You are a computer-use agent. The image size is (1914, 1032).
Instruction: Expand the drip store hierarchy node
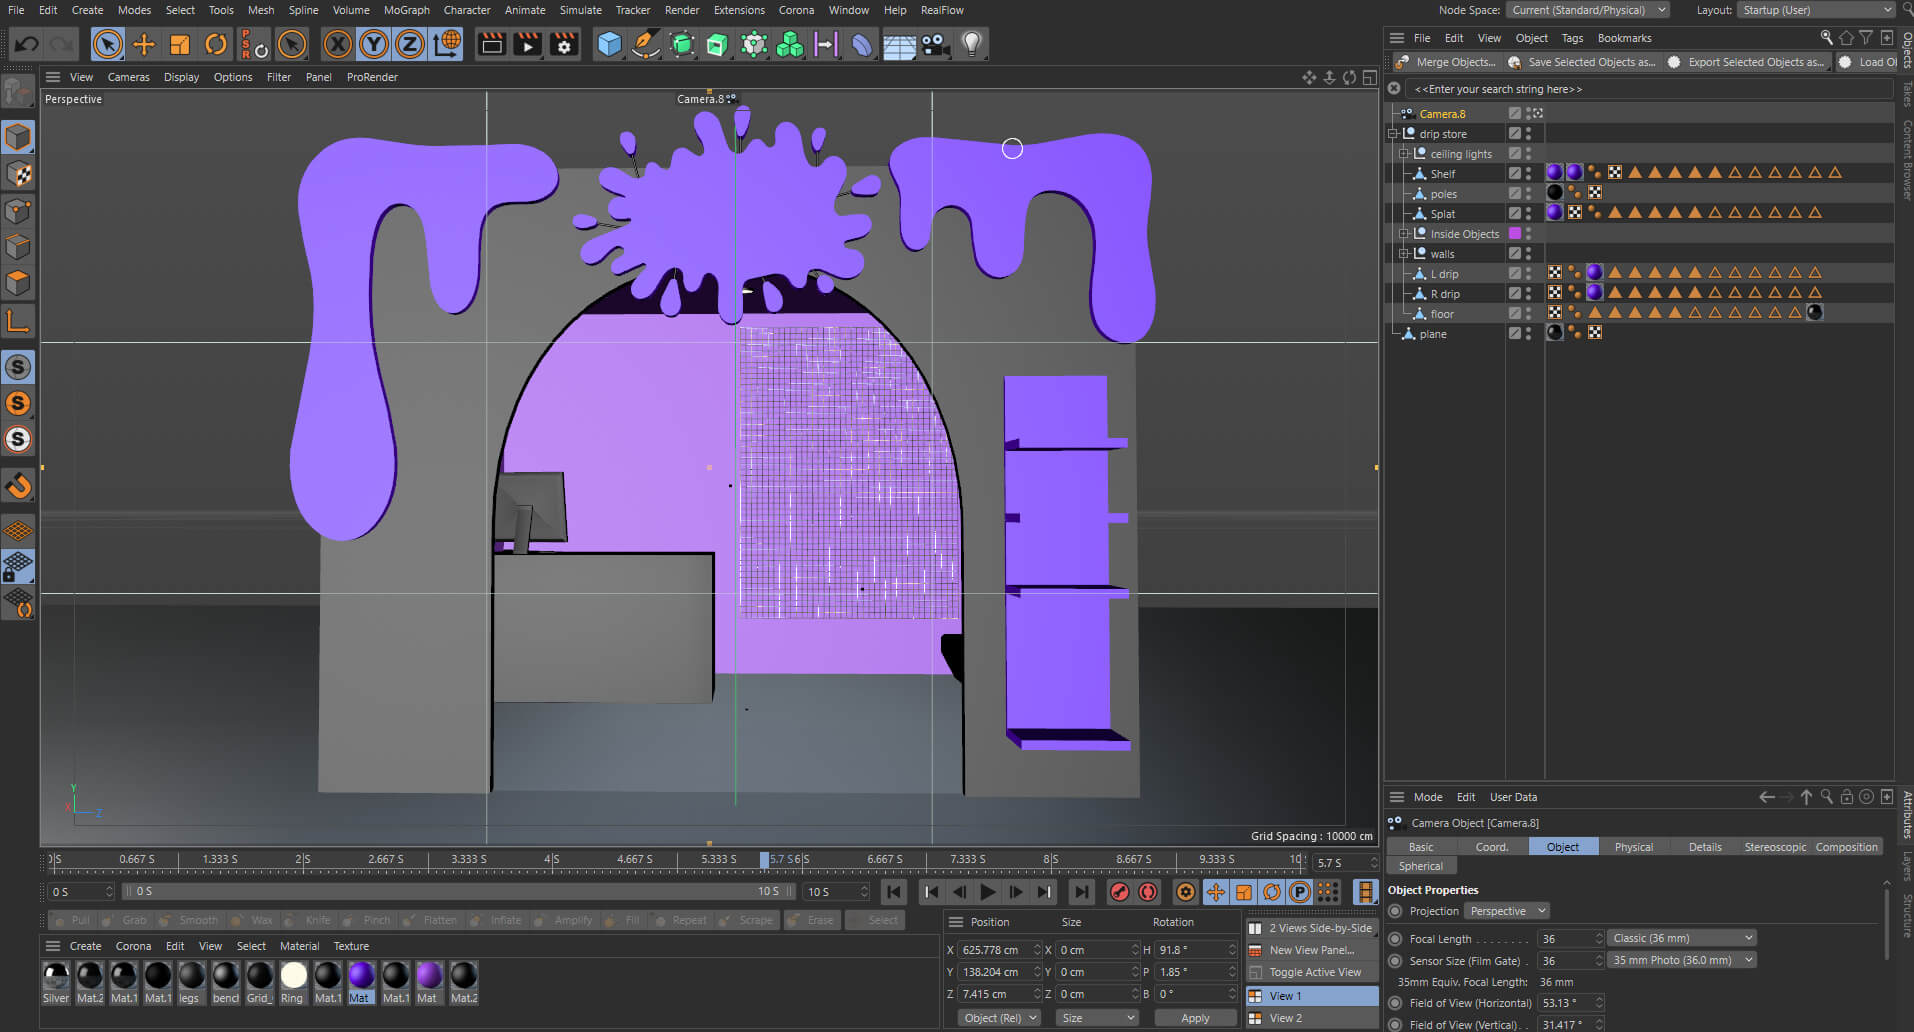[x=1393, y=134]
